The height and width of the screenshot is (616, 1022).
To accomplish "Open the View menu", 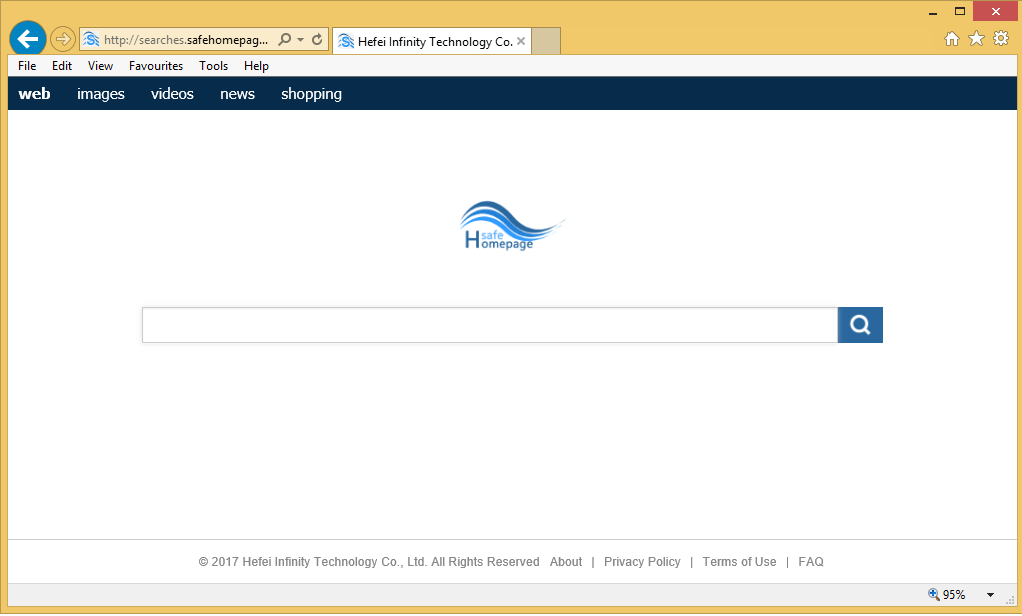I will coord(100,66).
